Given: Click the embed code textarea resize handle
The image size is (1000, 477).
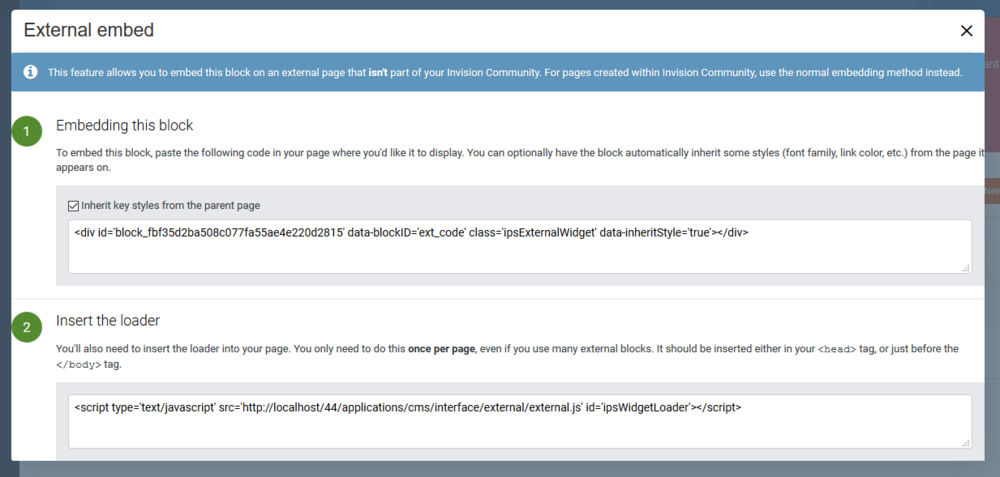Looking at the screenshot, I should (966, 268).
